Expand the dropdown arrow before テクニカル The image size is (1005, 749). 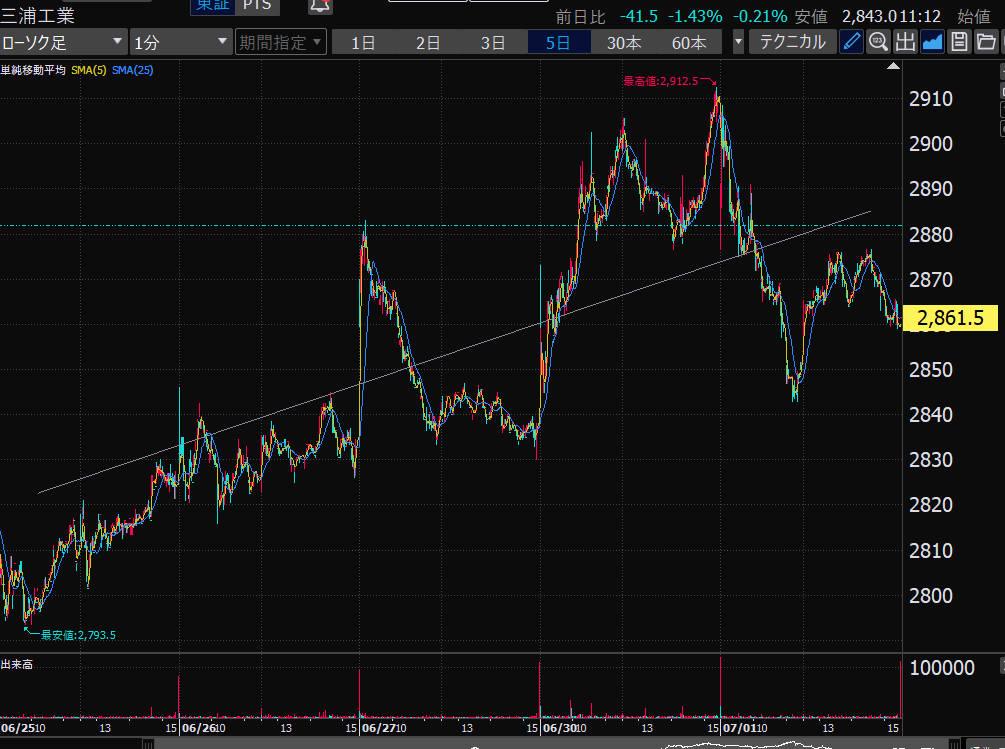tap(738, 42)
